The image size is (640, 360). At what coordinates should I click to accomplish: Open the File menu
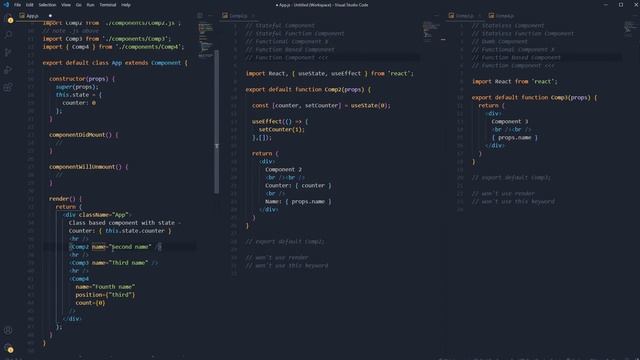[x=17, y=5]
